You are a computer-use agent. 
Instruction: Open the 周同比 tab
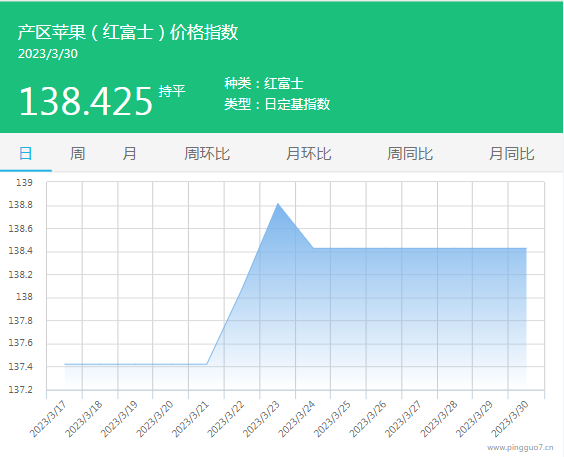pyautogui.click(x=410, y=154)
